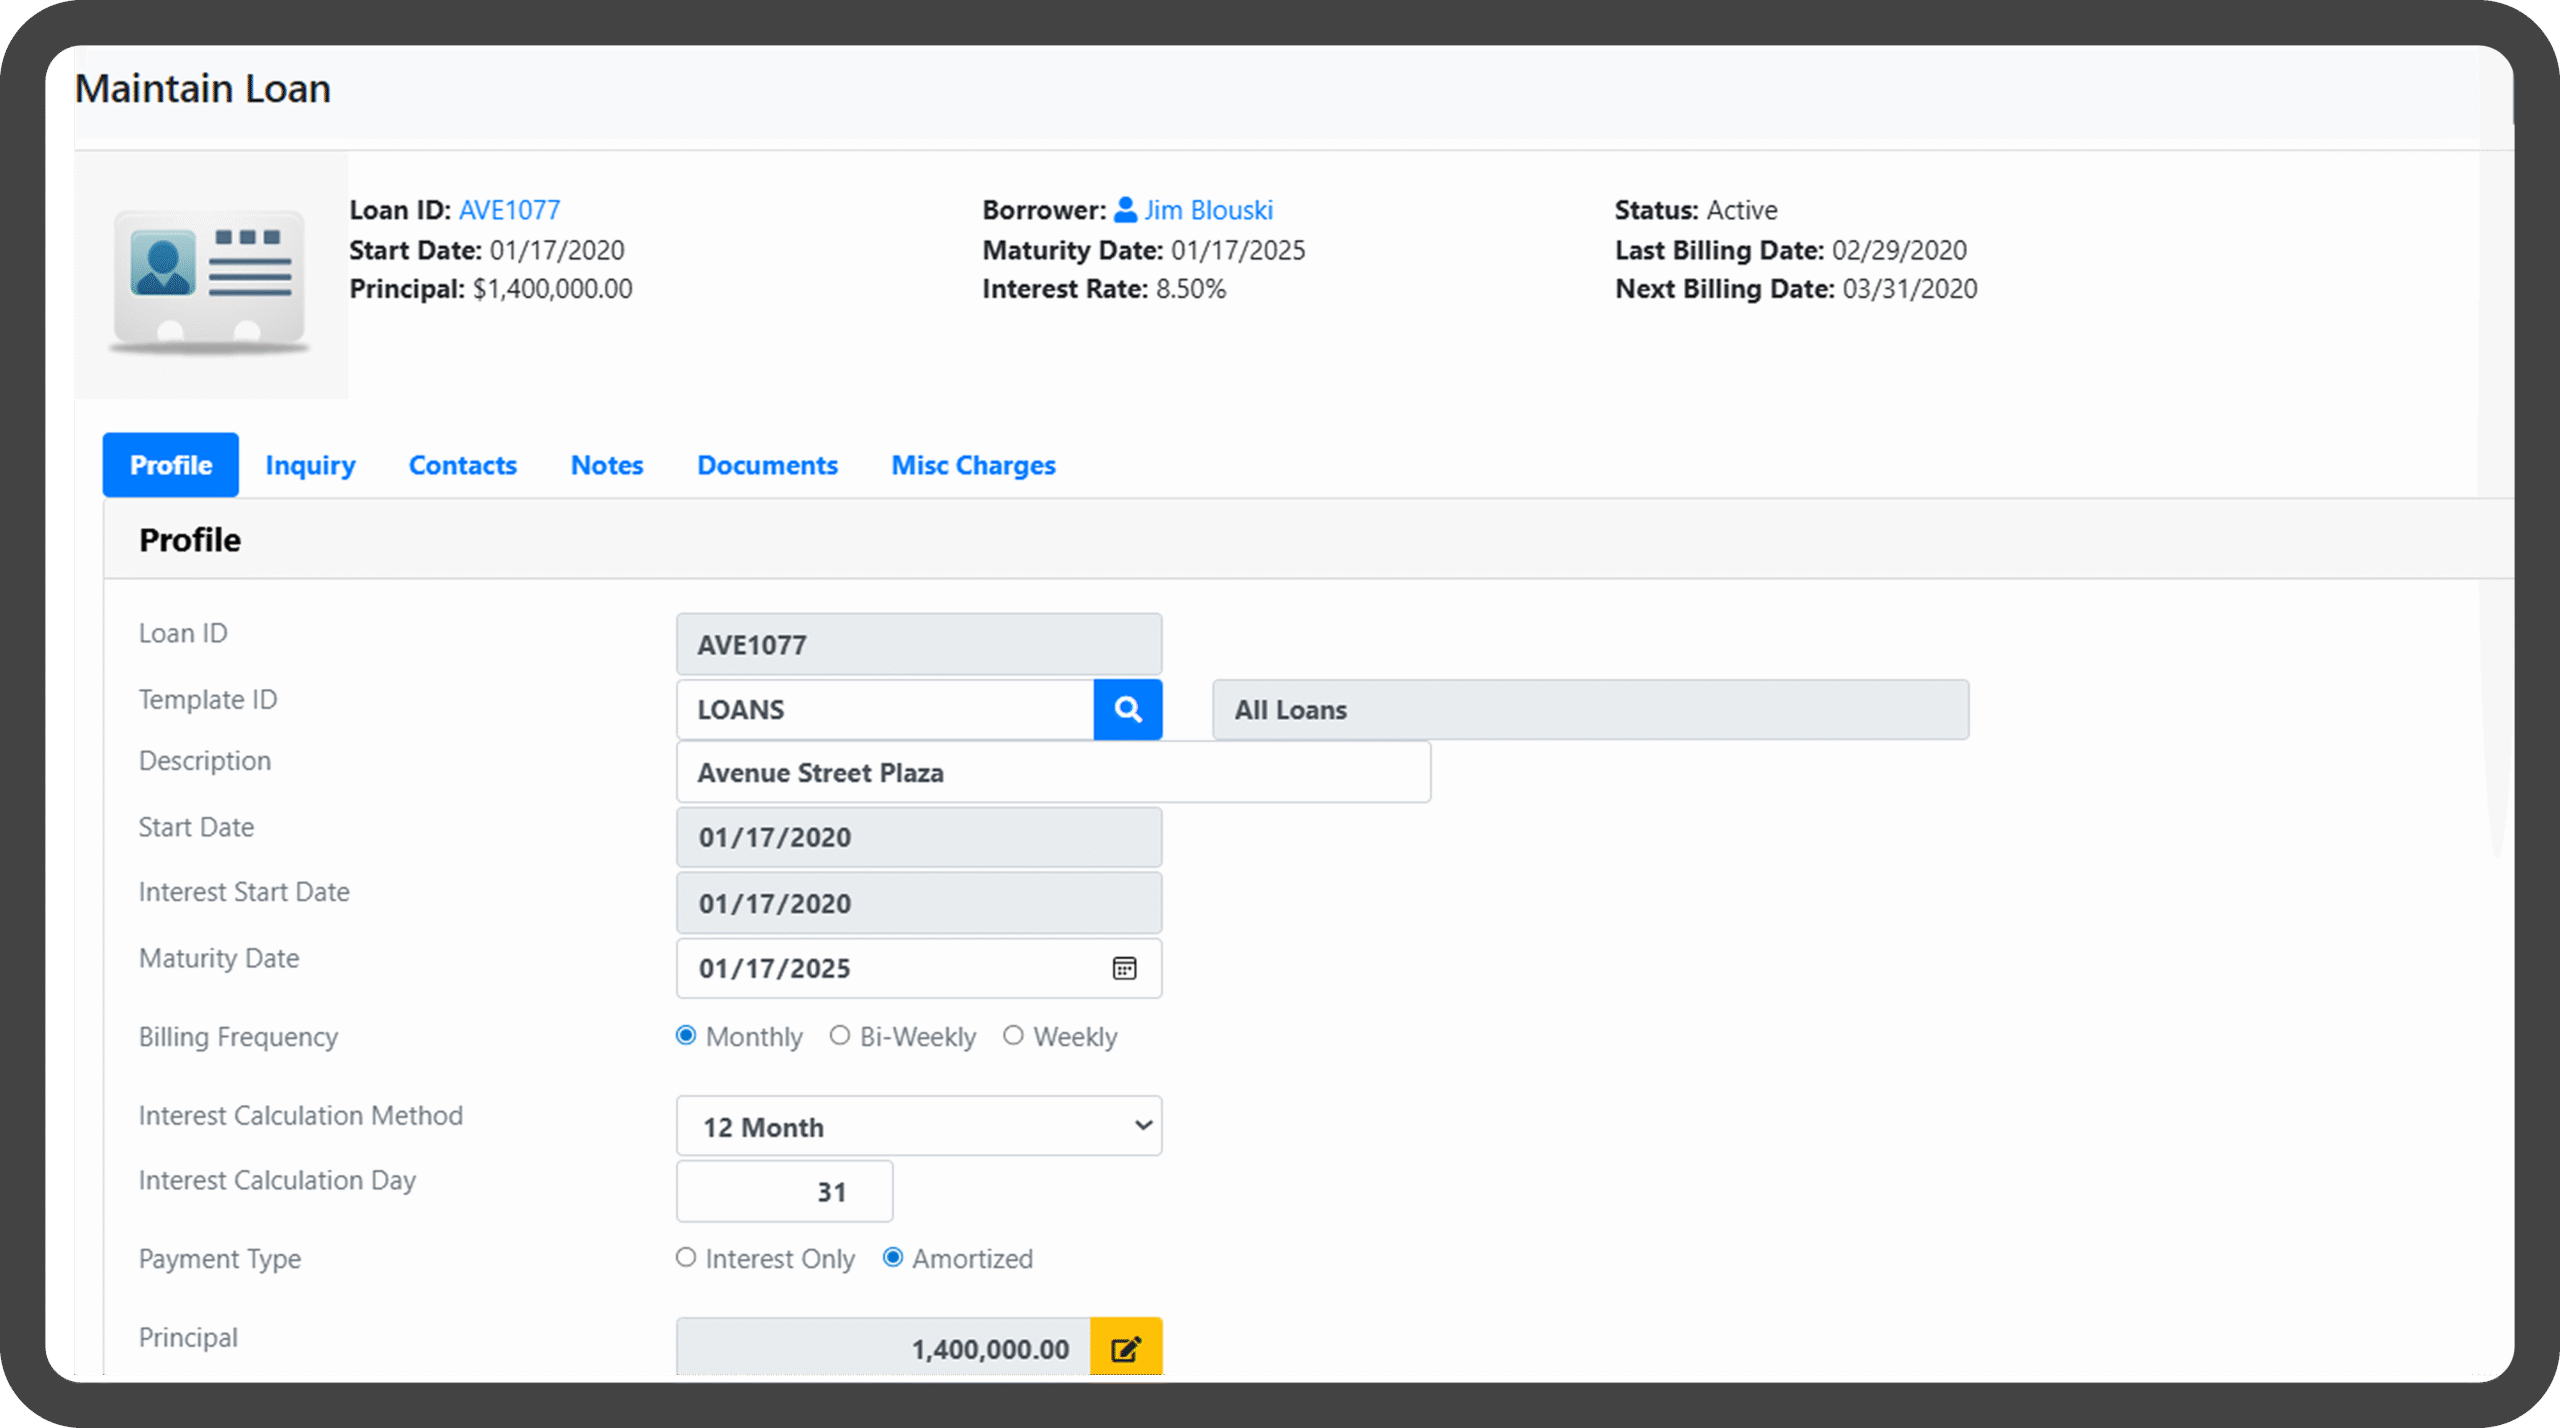Screen dimensions: 2560x1428
Task: Open the Maturity Date calendar picker icon
Action: [x=1124, y=968]
